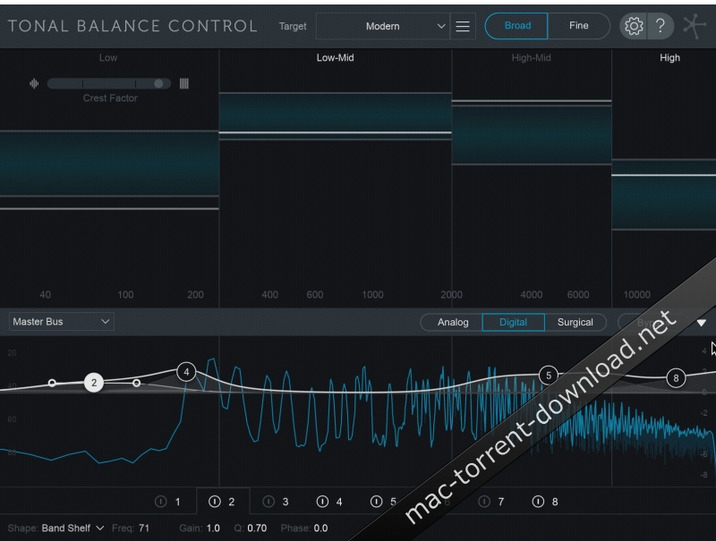Viewport: 716px width, 541px height.
Task: Select the band 1 tab label
Action: [x=178, y=502]
